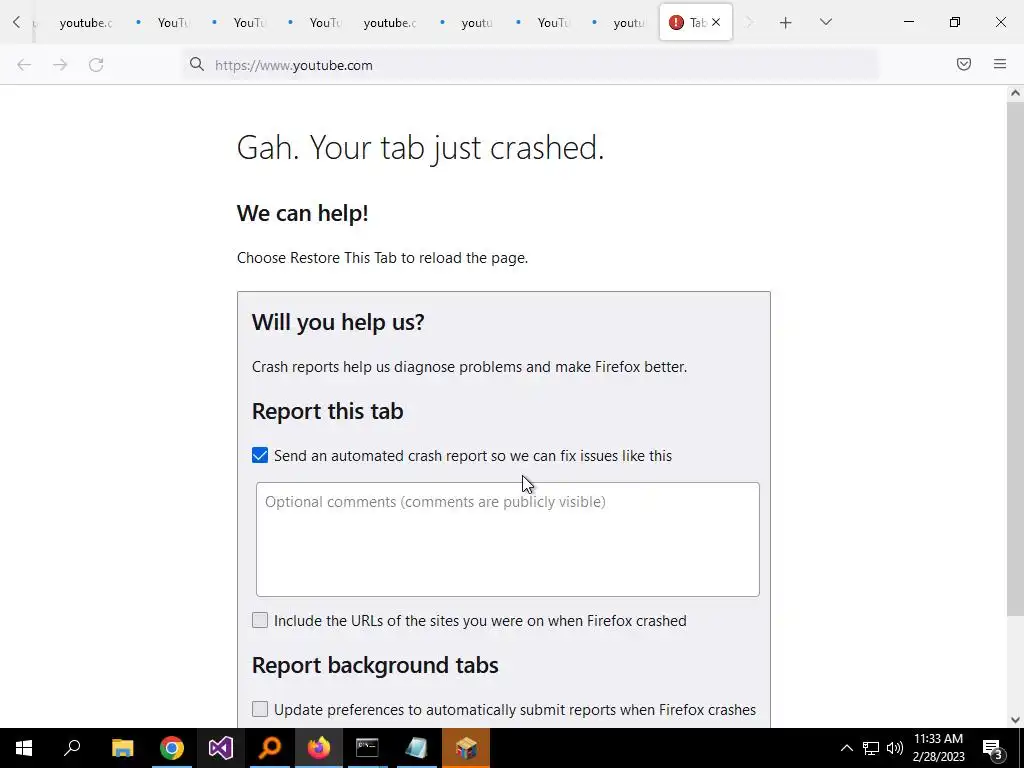Minimize the Firefox window
Screen dimensions: 1024x768
point(908,22)
